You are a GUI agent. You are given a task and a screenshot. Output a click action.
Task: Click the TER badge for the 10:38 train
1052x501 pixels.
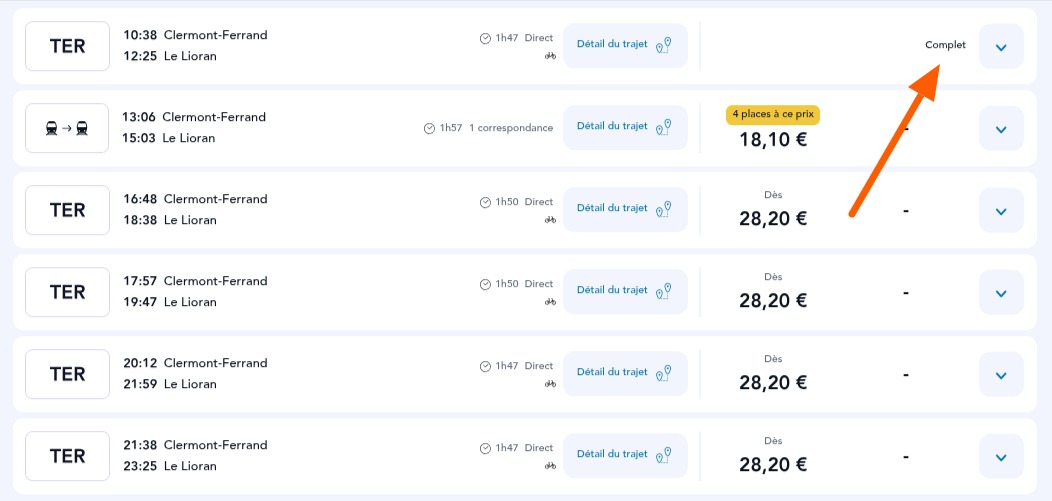click(x=67, y=46)
